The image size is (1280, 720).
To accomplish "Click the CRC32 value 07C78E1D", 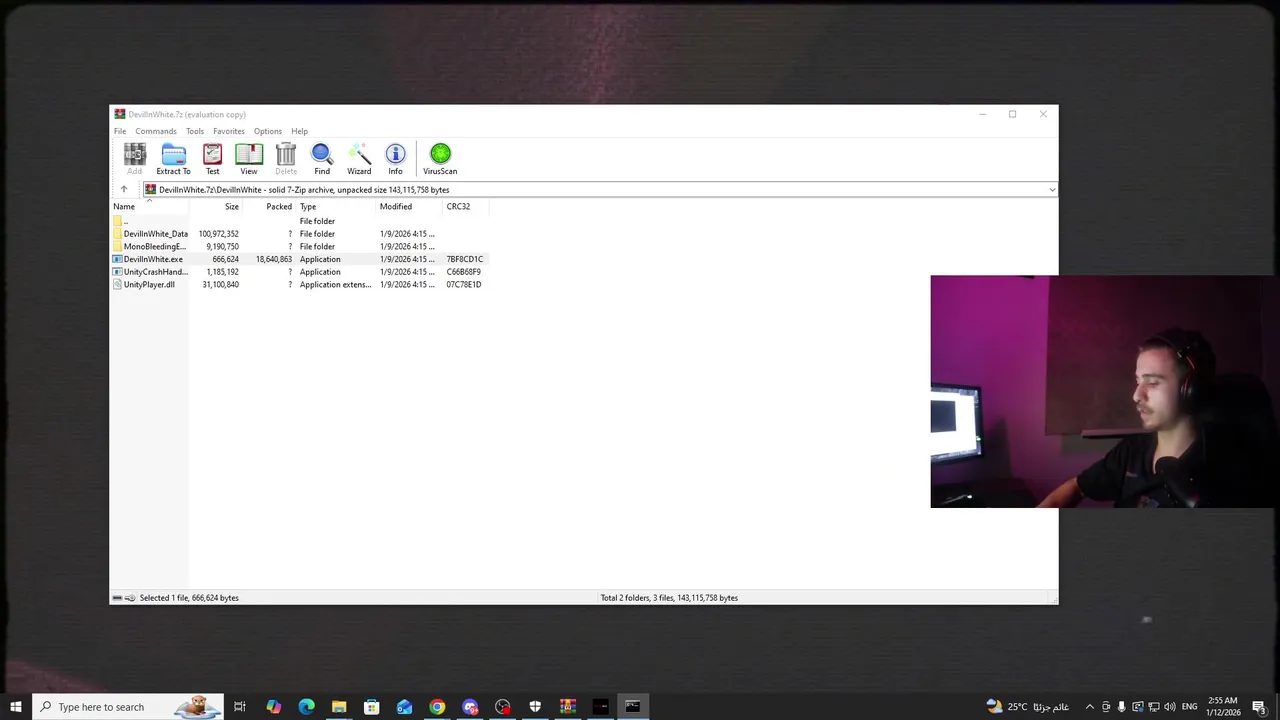I will pos(463,284).
